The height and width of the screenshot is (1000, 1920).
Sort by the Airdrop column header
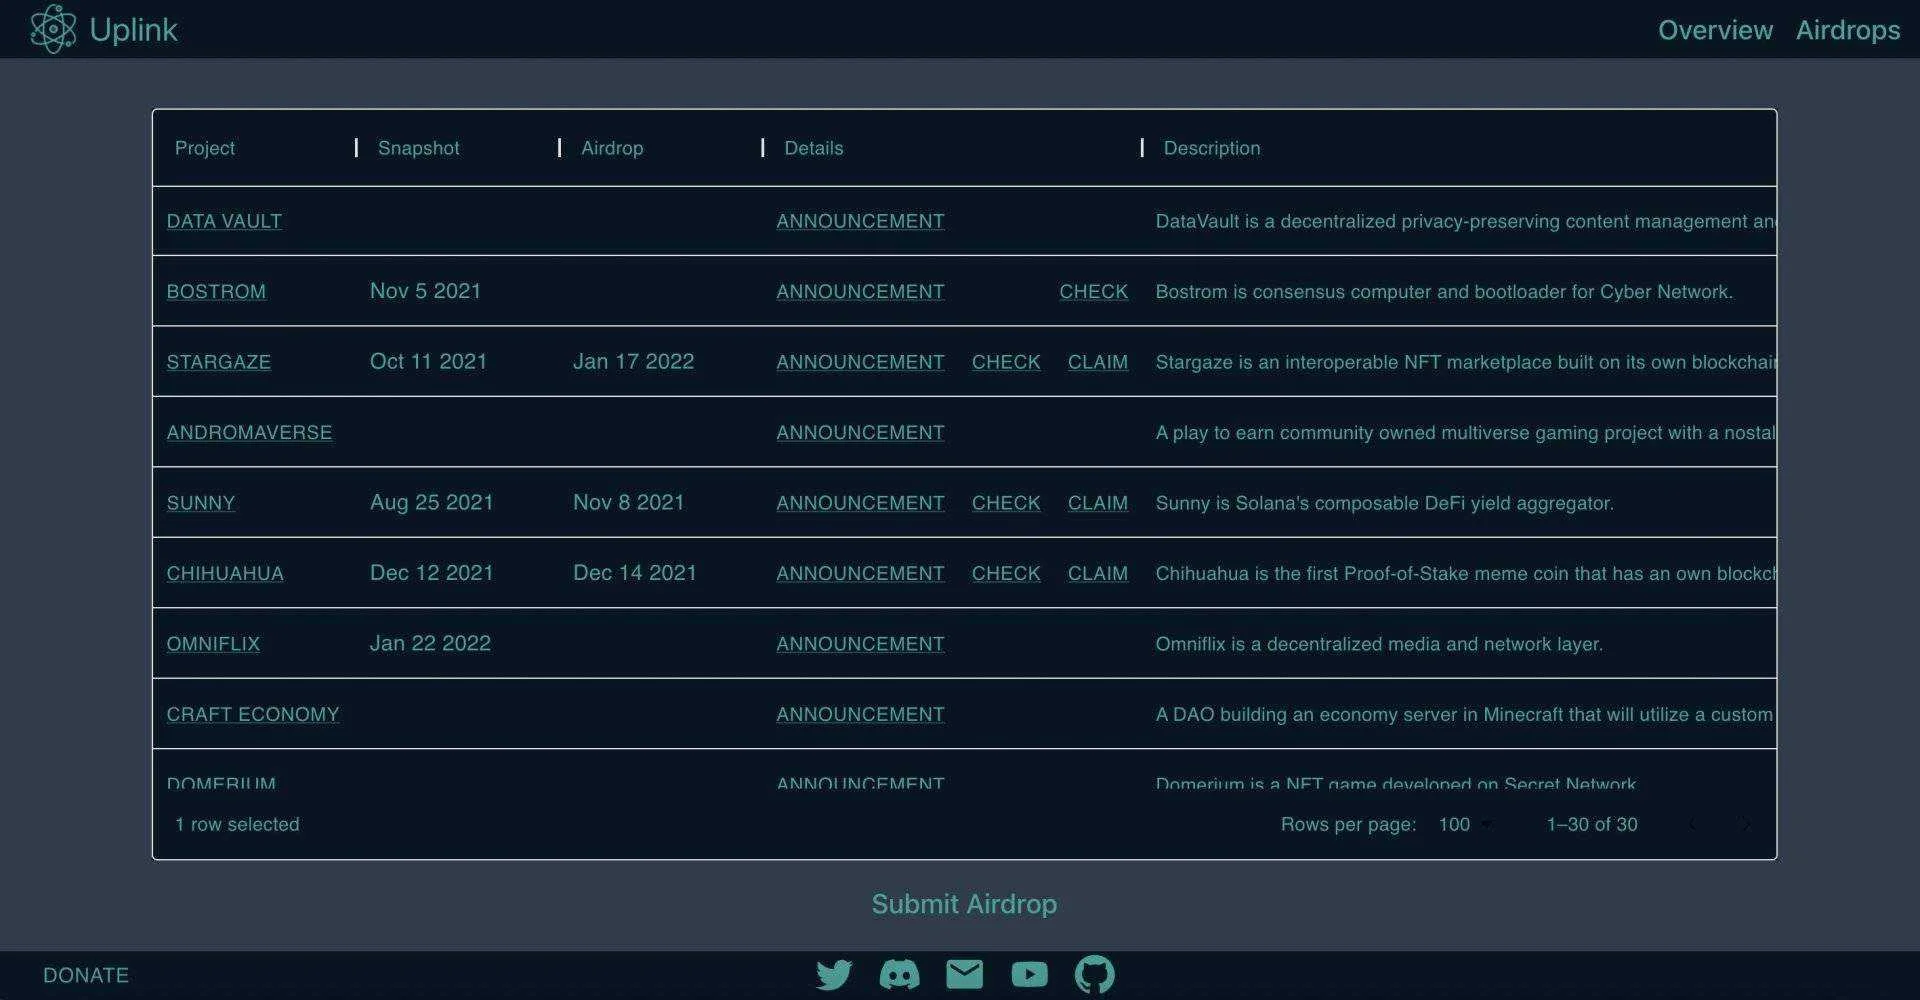612,148
